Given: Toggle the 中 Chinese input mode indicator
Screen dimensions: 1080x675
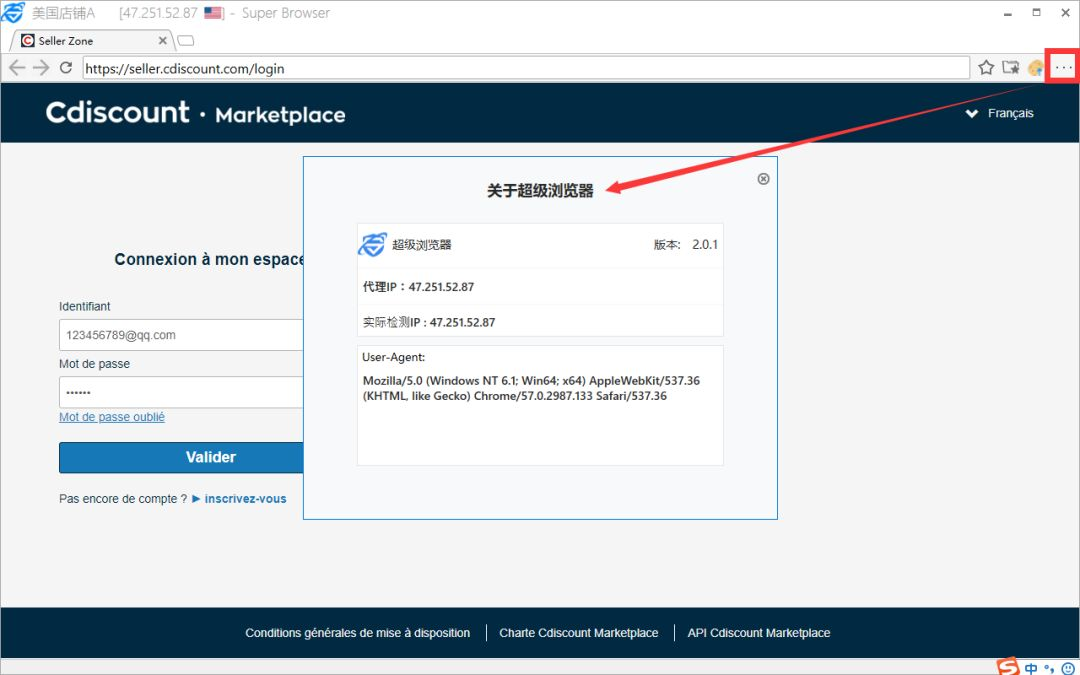Looking at the screenshot, I should click(x=1031, y=667).
